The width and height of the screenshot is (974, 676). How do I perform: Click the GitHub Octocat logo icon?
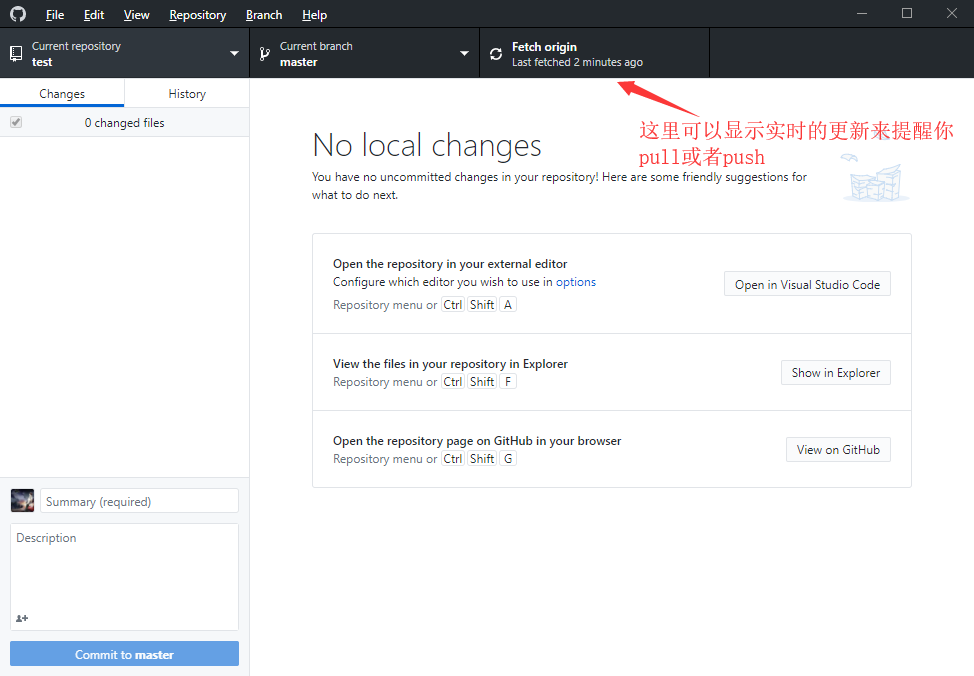(18, 14)
